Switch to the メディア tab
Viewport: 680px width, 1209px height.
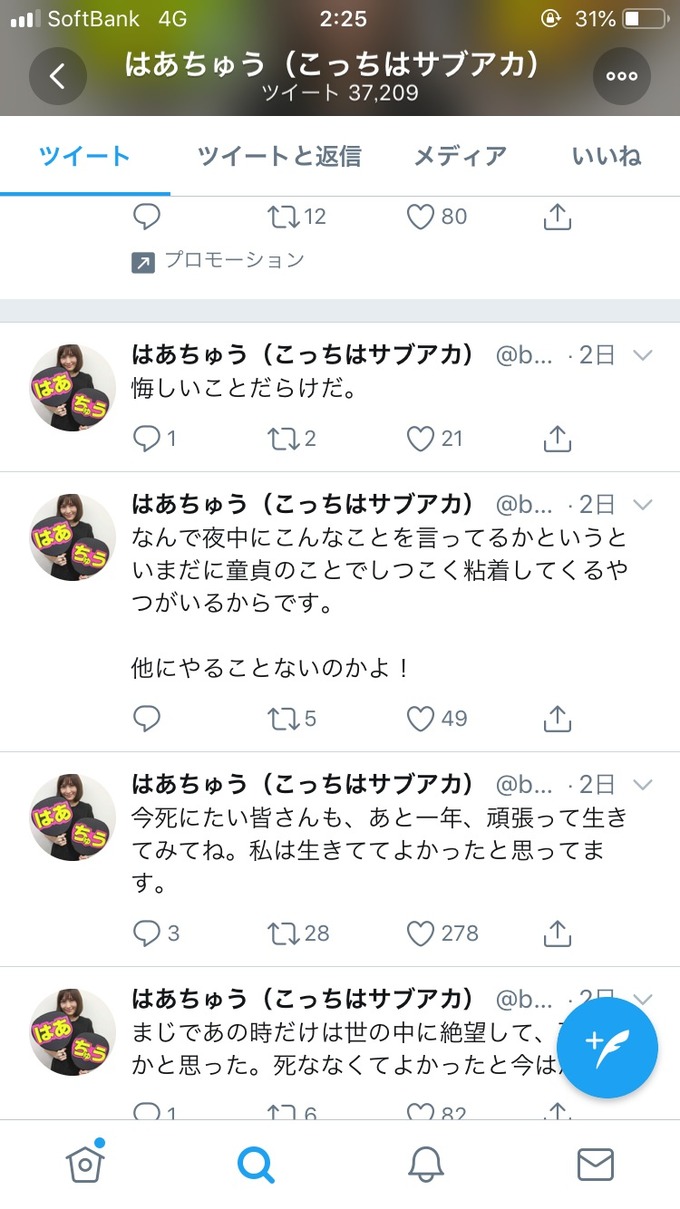click(460, 156)
